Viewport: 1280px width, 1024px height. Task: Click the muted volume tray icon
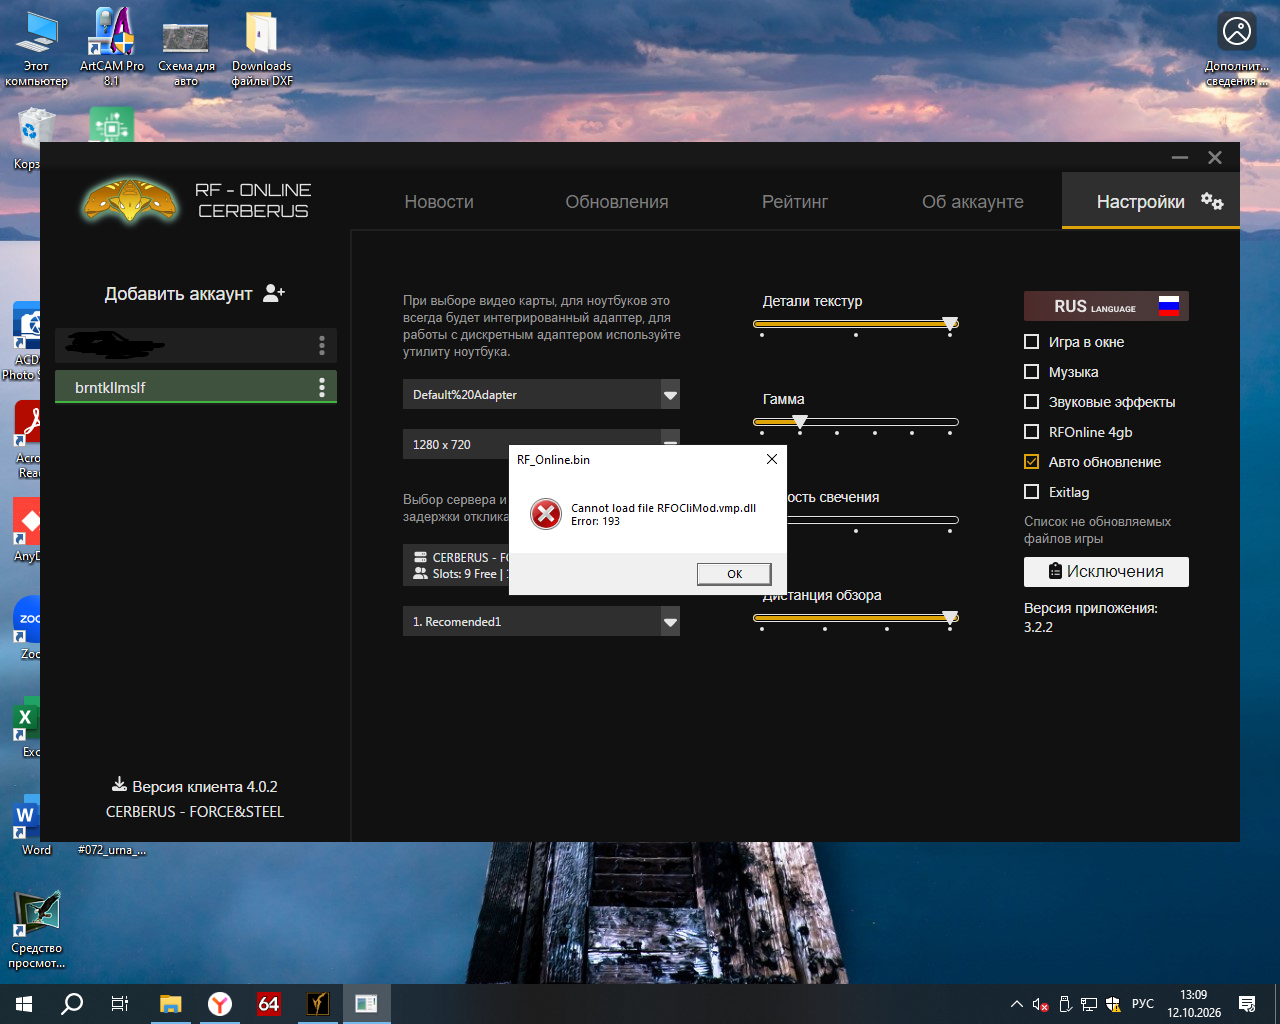1040,1004
